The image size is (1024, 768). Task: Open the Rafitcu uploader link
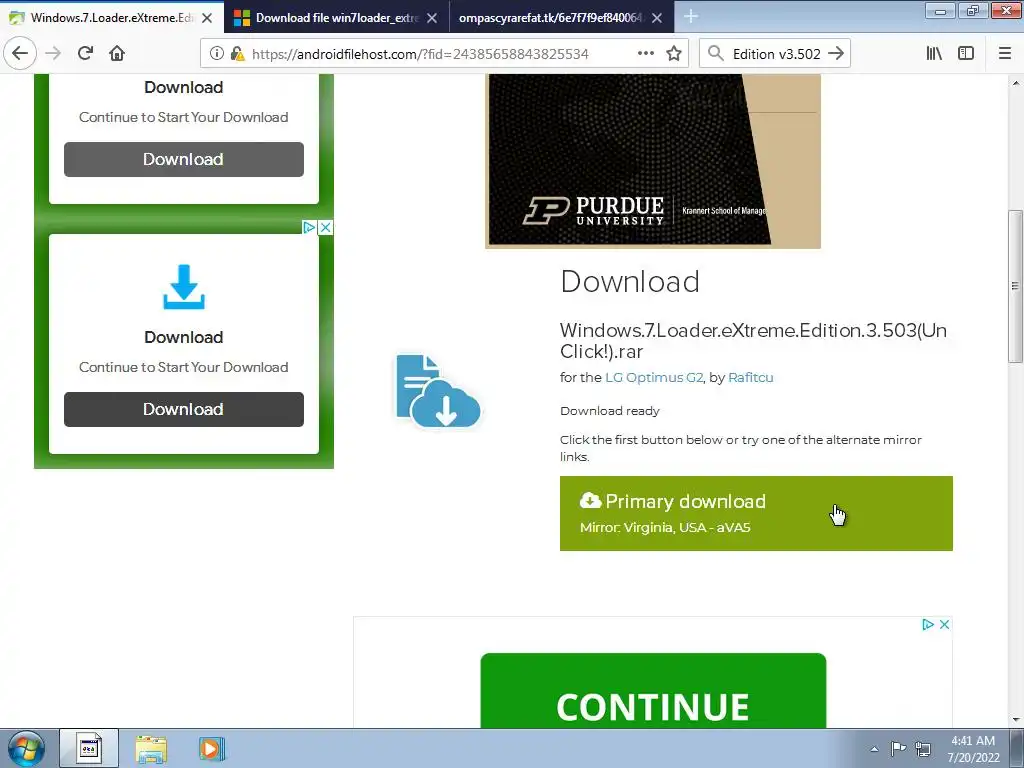750,377
